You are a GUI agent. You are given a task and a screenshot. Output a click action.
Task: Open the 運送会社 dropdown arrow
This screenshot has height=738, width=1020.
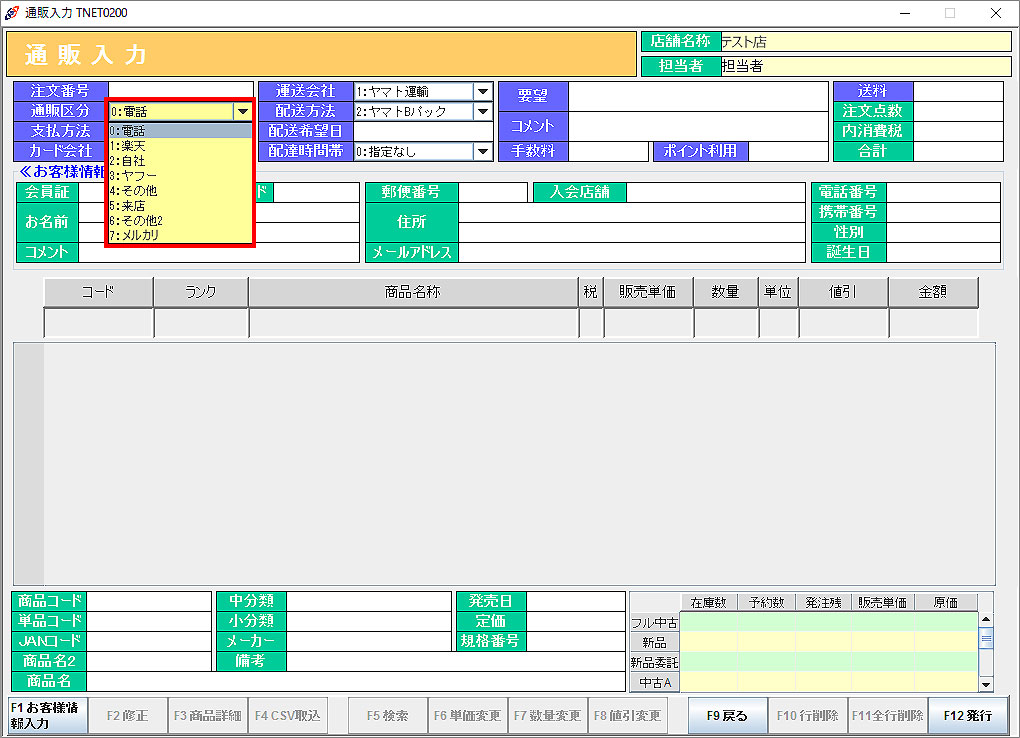(483, 92)
